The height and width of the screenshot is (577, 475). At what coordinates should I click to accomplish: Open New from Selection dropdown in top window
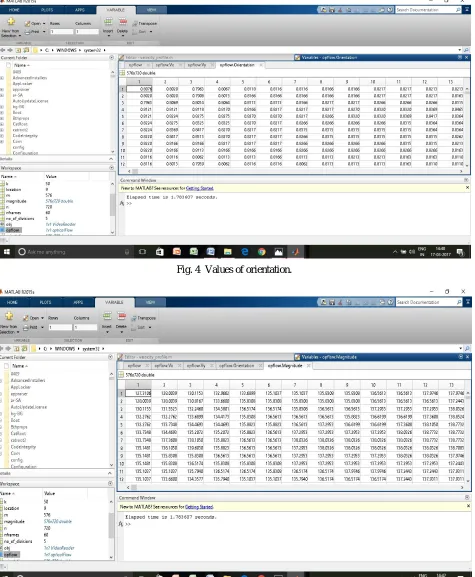[19, 36]
